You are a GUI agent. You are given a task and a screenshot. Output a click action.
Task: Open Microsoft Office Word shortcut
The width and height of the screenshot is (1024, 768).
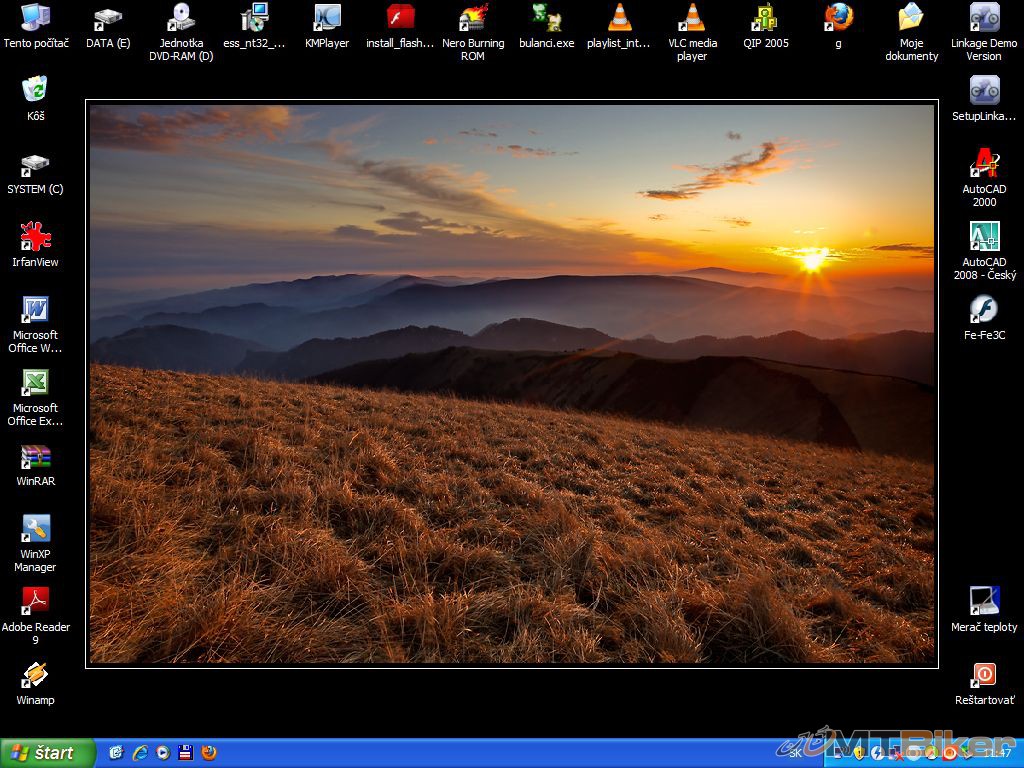(x=35, y=310)
